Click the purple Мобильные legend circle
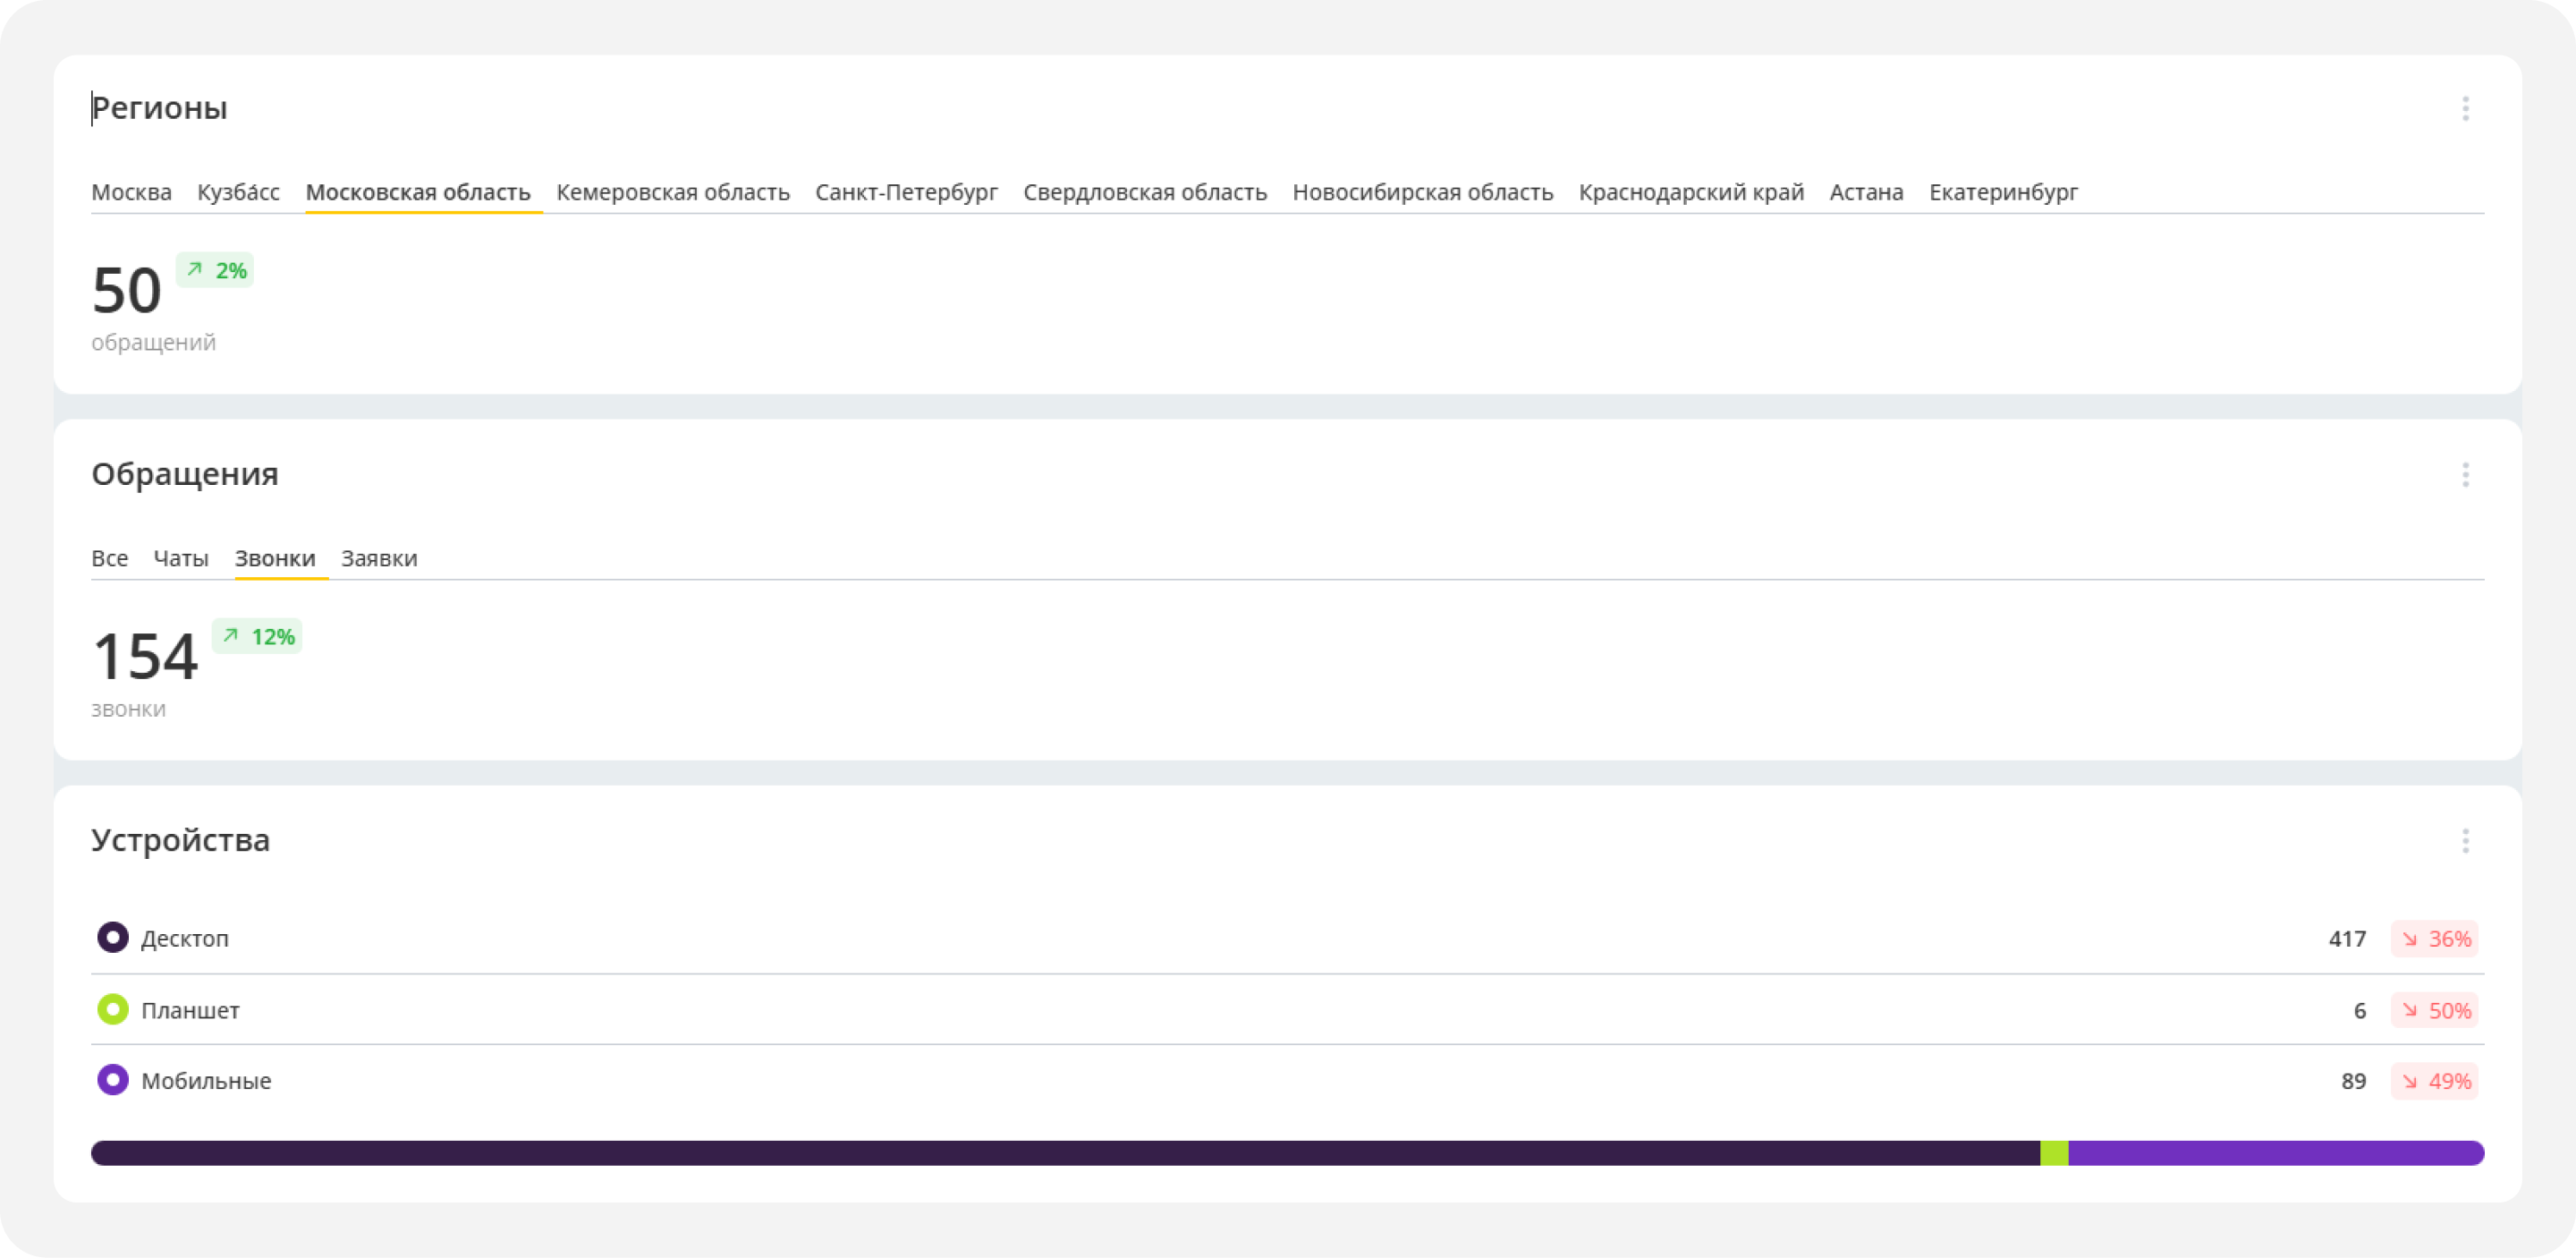Viewport: 2576px width, 1258px height. coord(113,1080)
